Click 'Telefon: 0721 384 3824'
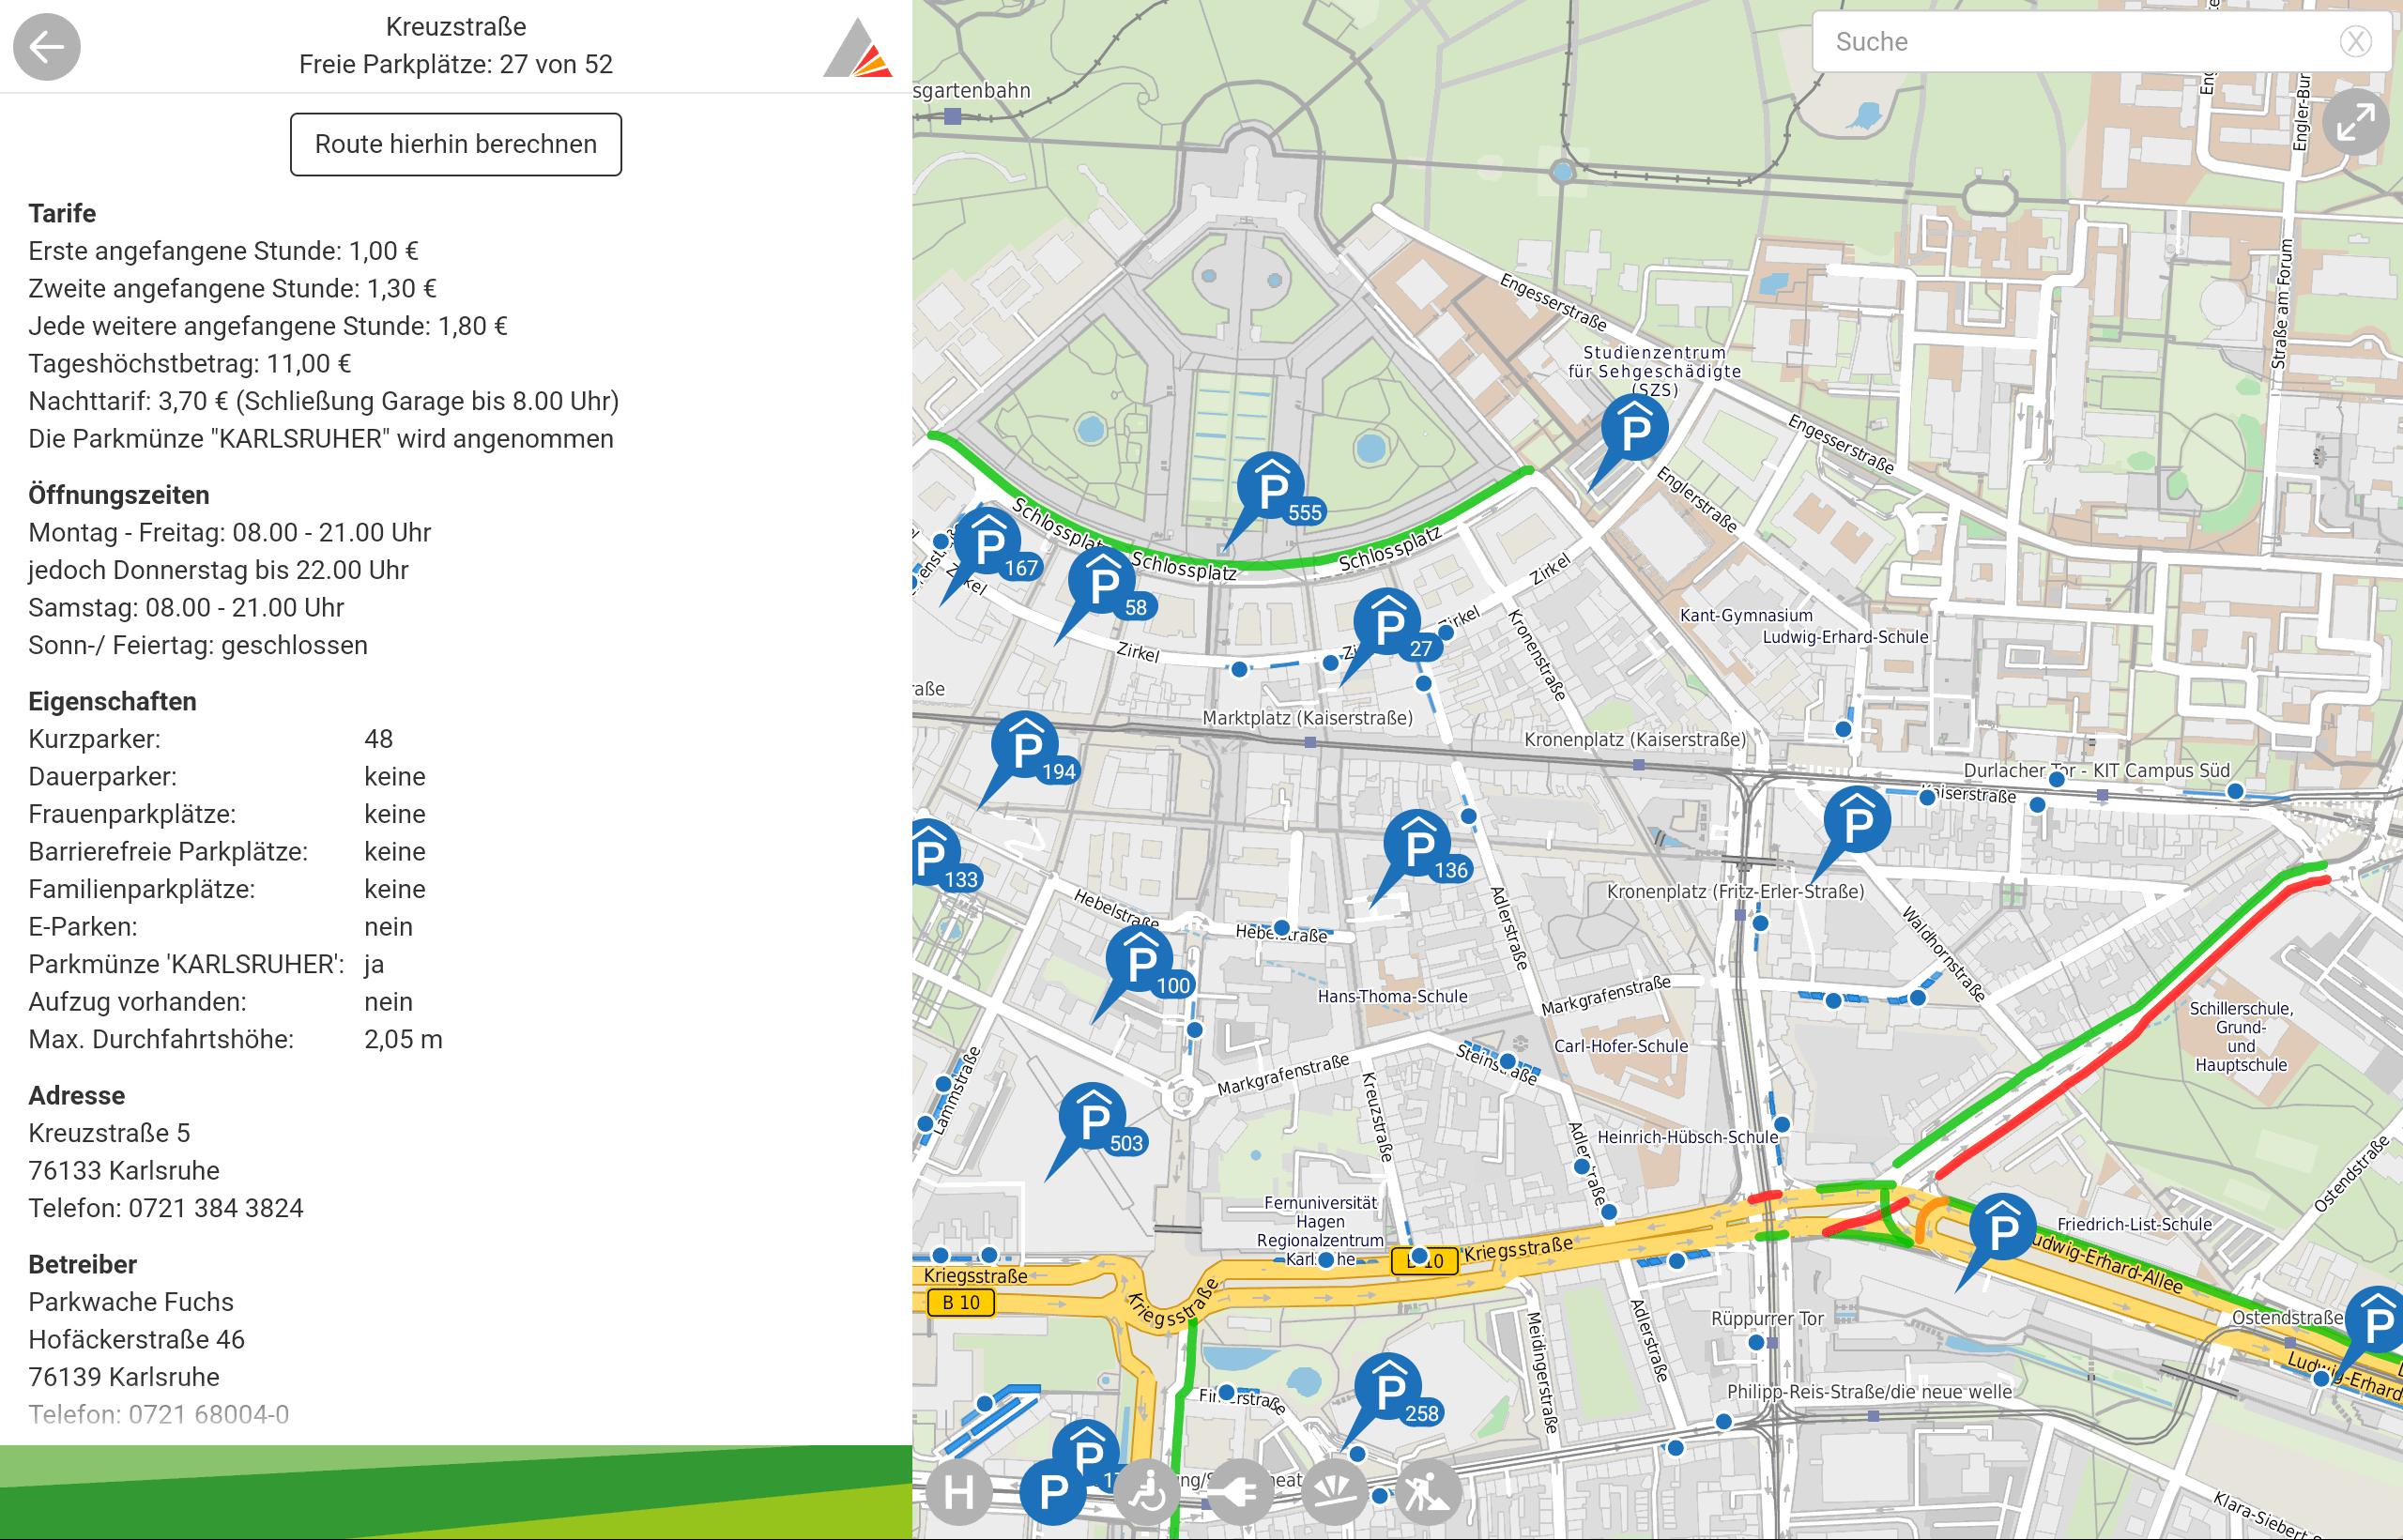Screen dimensions: 2403x1540 click(x=166, y=1208)
